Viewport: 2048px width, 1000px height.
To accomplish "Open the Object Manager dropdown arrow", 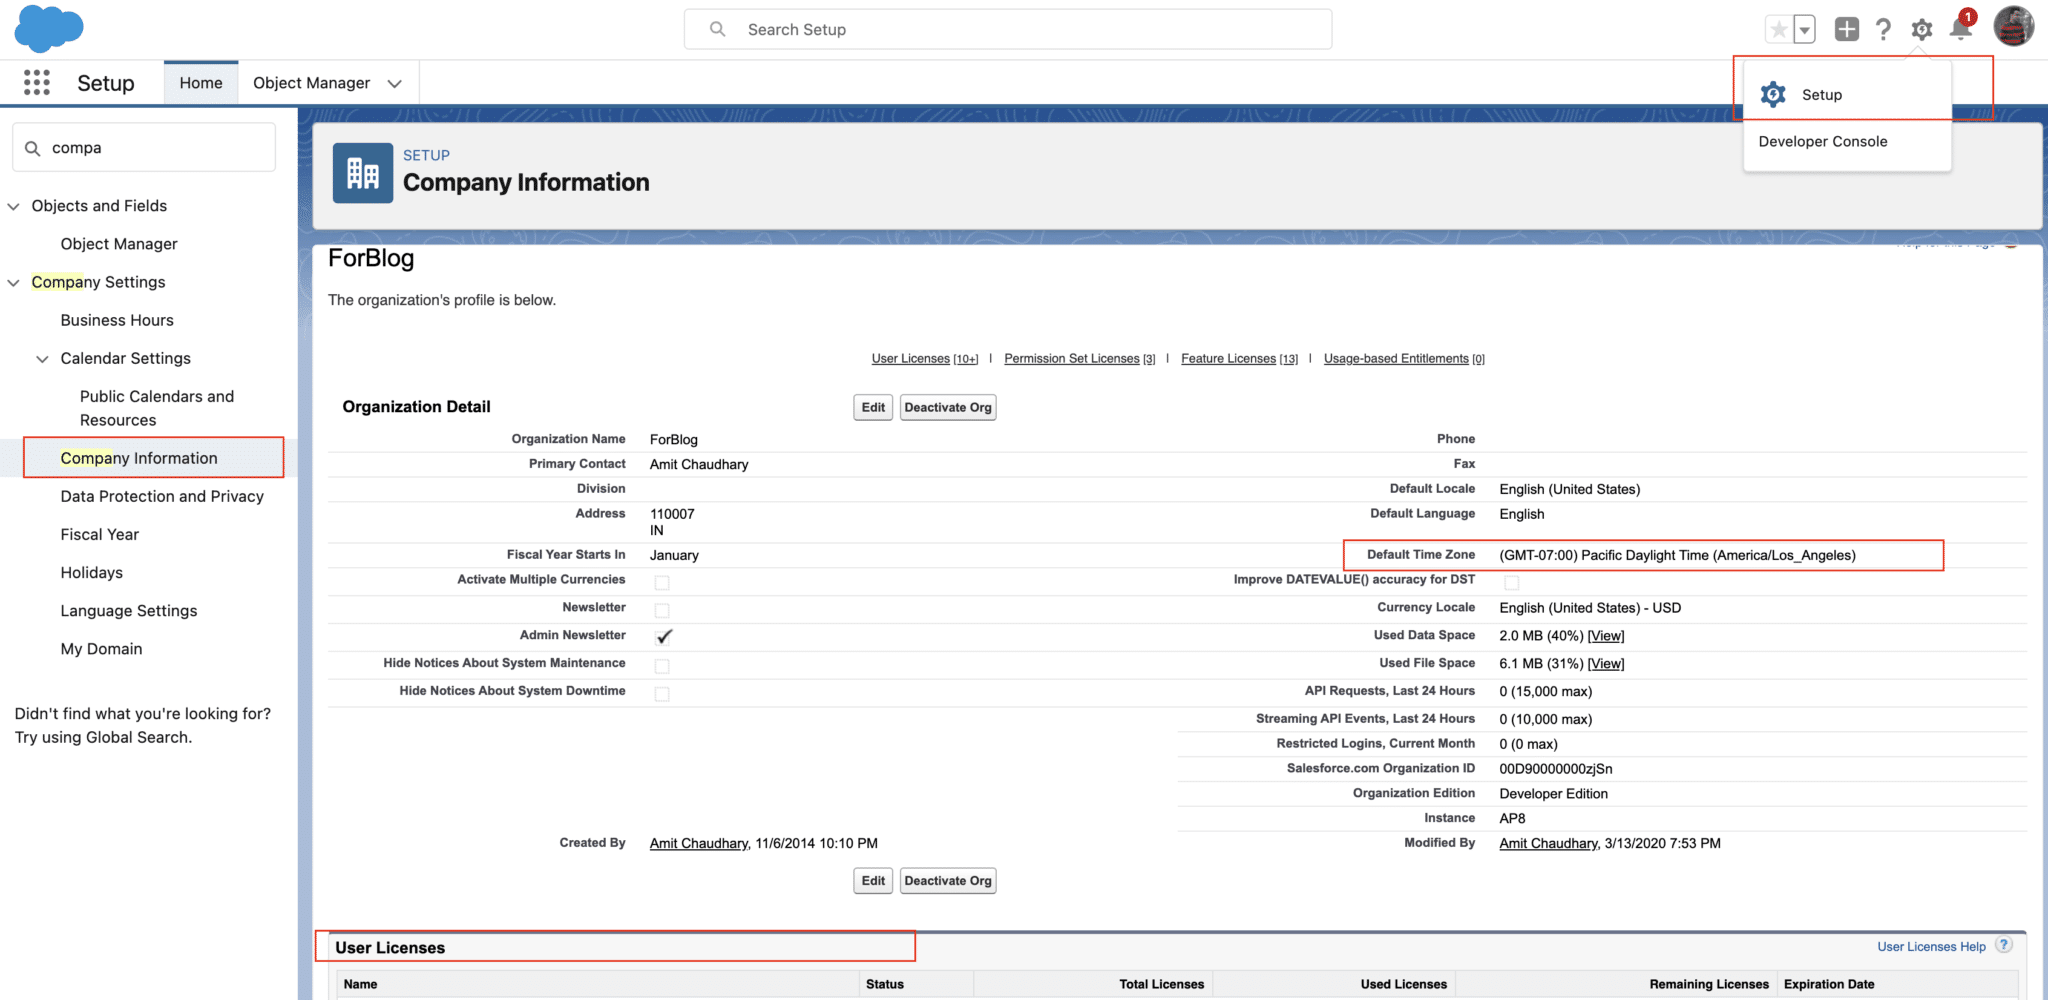I will (395, 83).
